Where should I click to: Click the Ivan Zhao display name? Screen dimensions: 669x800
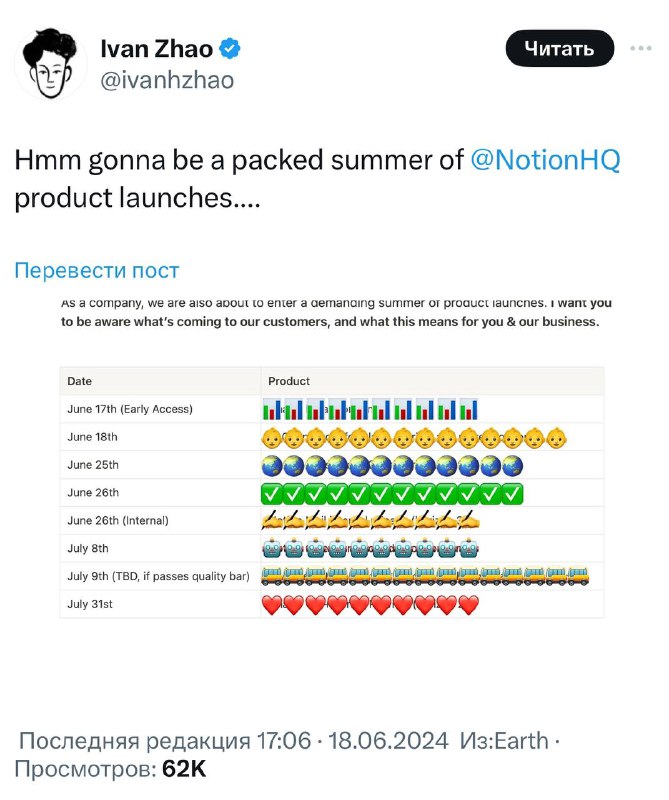(156, 49)
